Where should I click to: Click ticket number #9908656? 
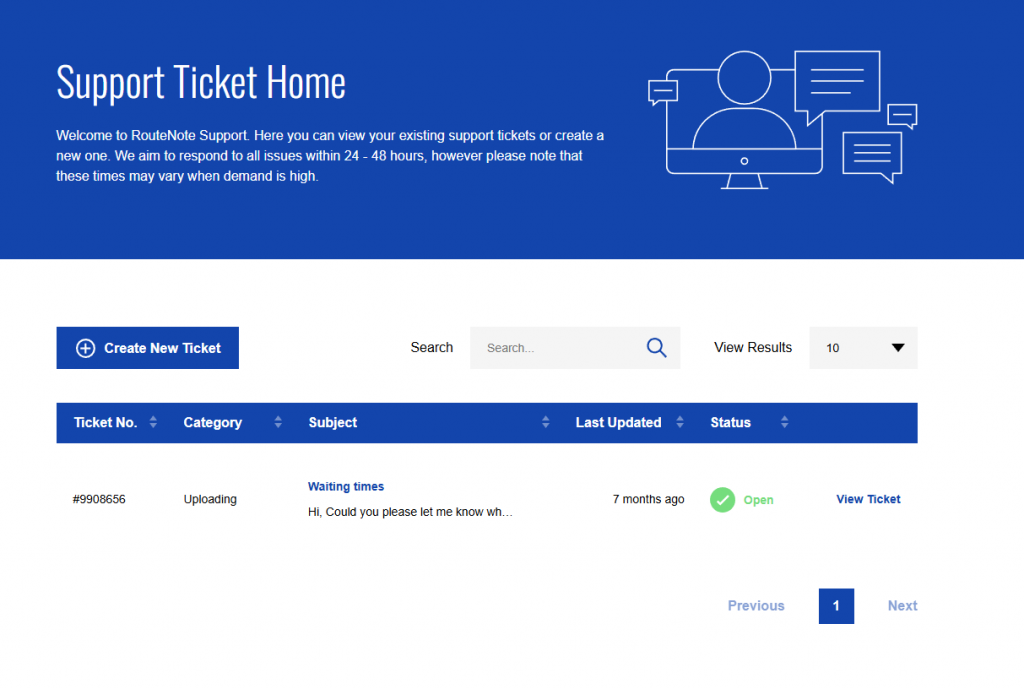pos(99,499)
